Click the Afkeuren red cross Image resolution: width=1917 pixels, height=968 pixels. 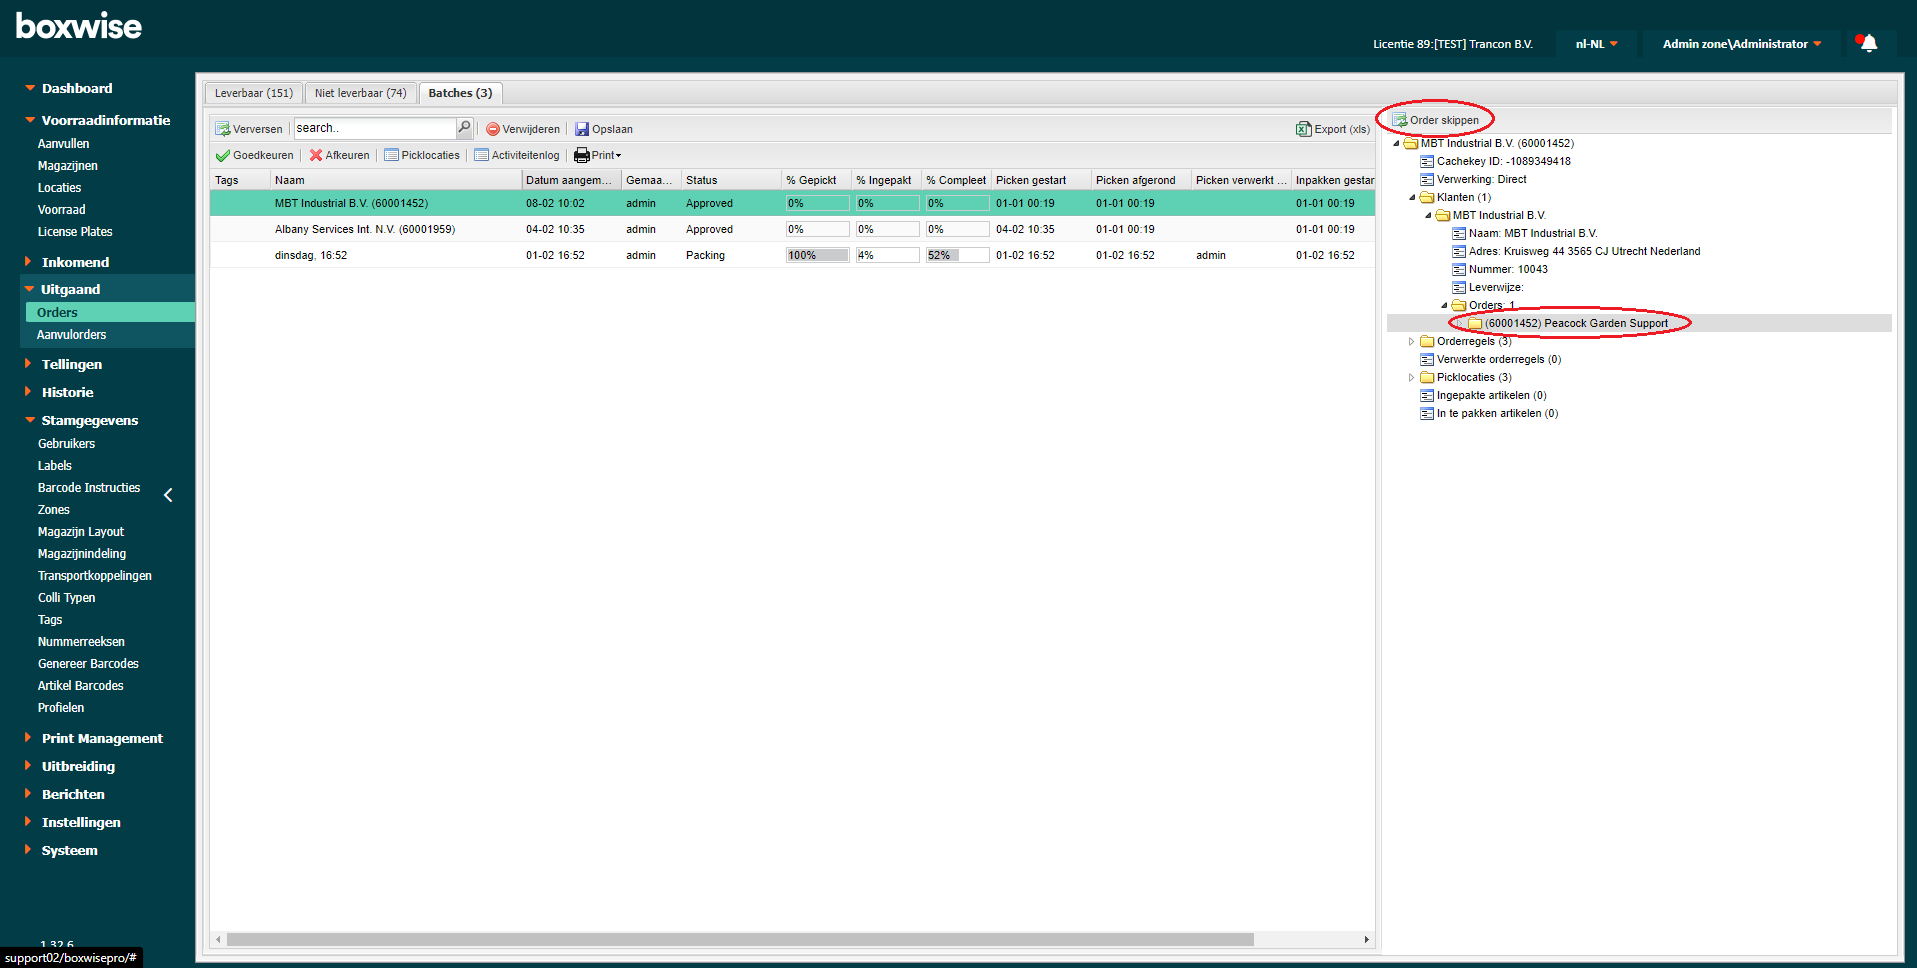click(316, 155)
